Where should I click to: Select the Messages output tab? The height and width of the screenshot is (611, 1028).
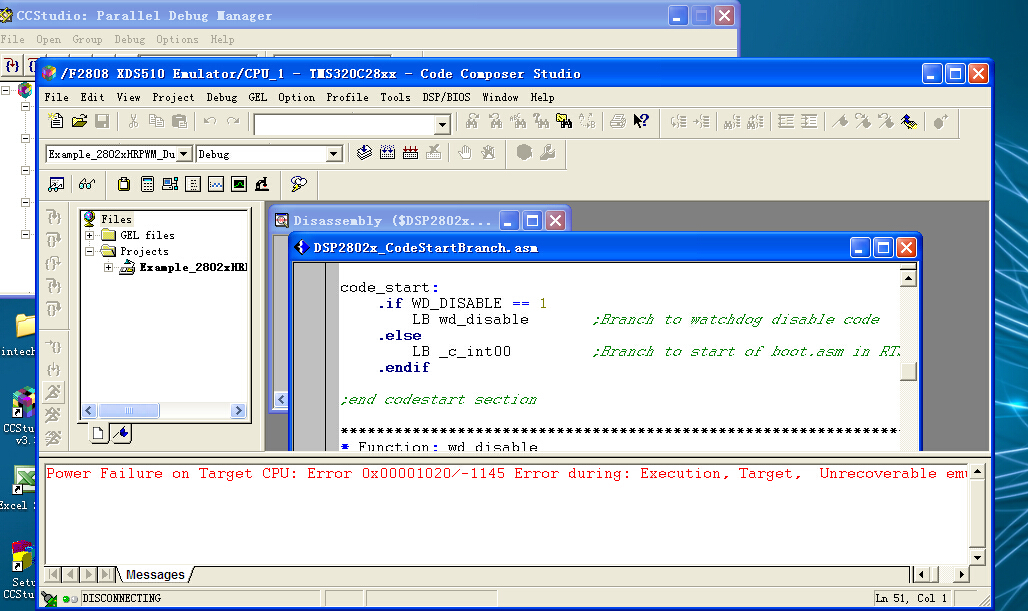pyautogui.click(x=155, y=574)
